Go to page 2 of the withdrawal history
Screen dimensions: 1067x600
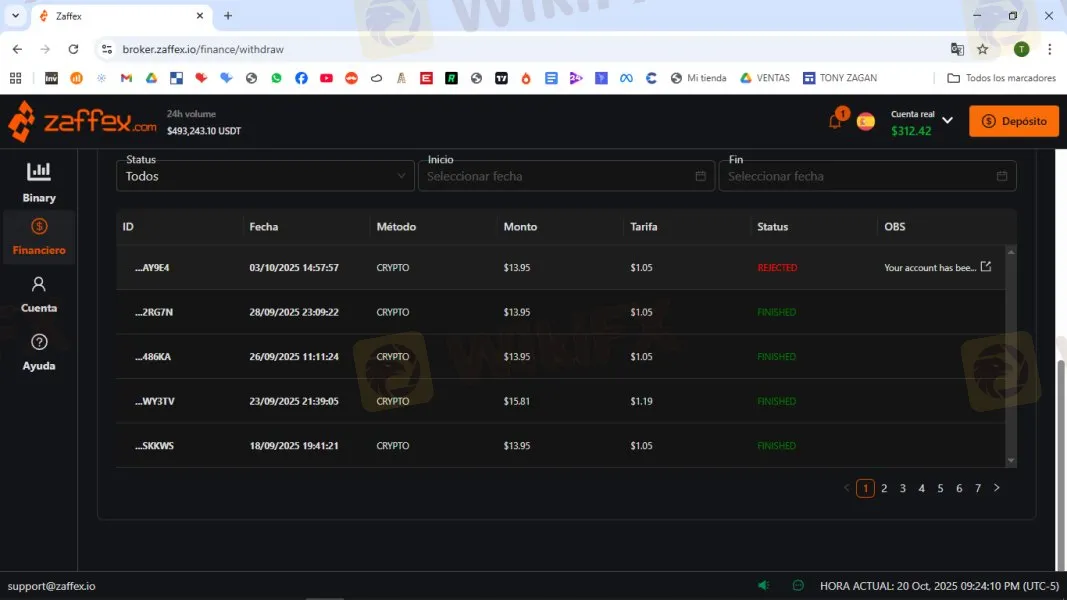coord(884,488)
